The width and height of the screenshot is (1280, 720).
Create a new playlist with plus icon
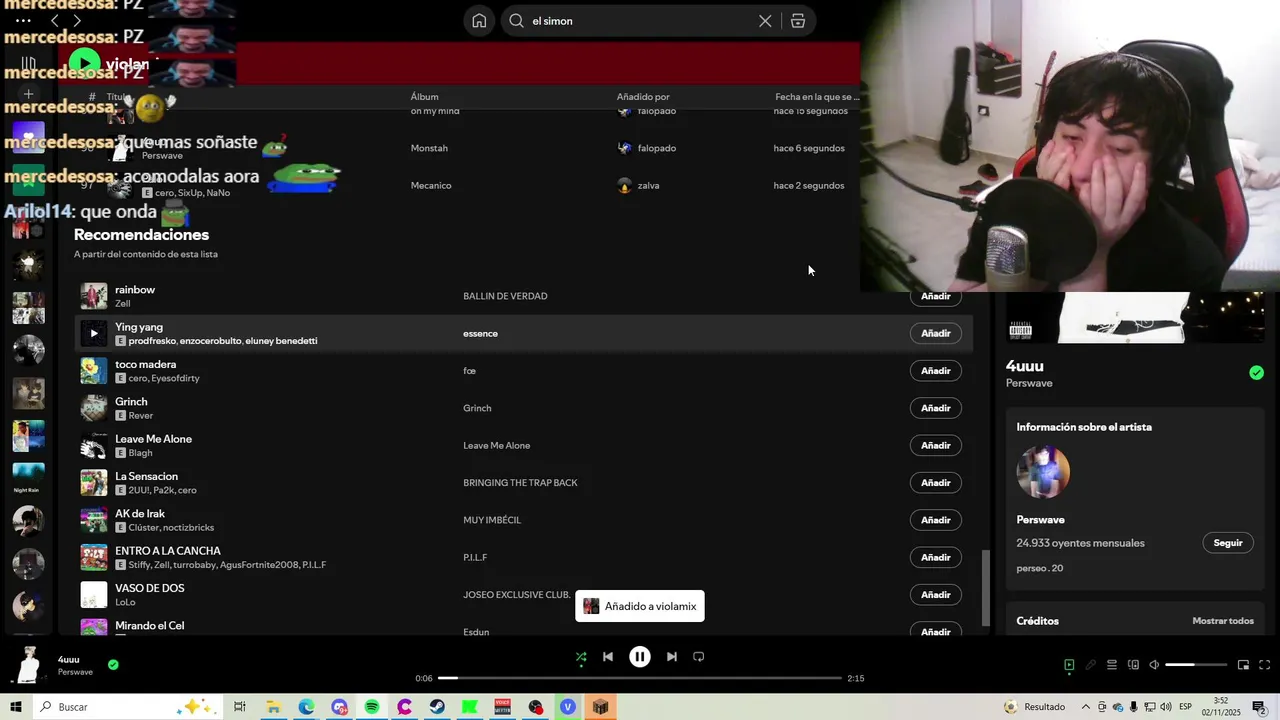pos(28,95)
